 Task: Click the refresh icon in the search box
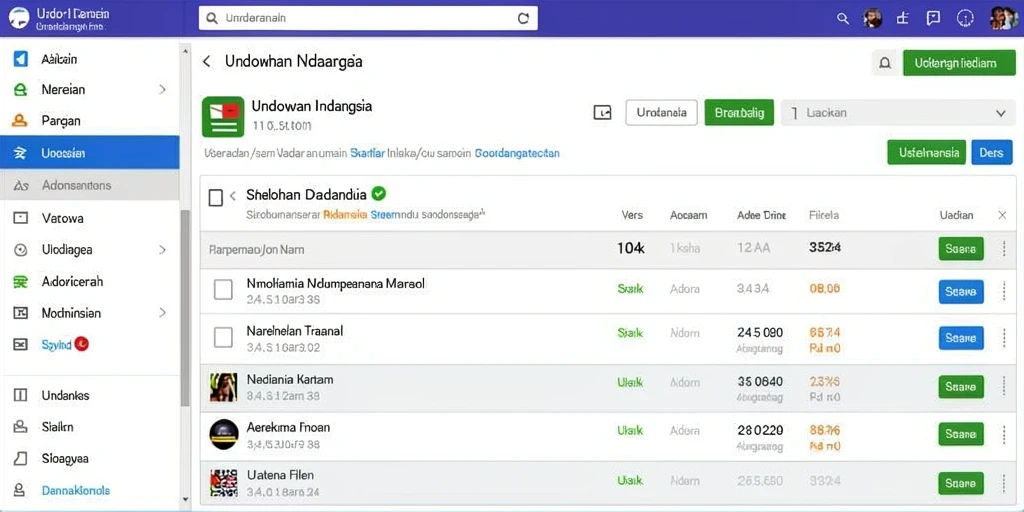(523, 18)
